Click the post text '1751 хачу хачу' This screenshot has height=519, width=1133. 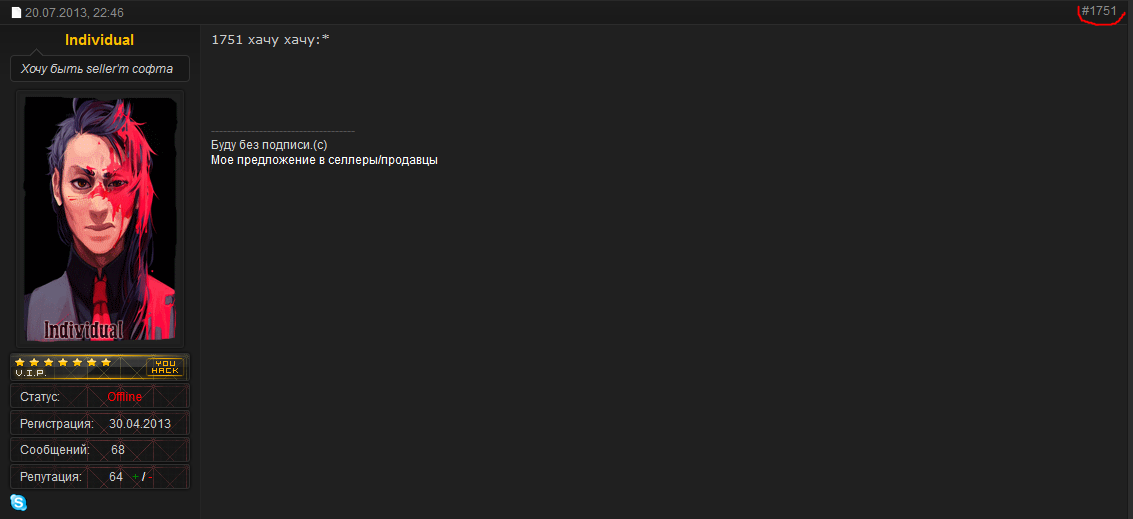tap(270, 39)
